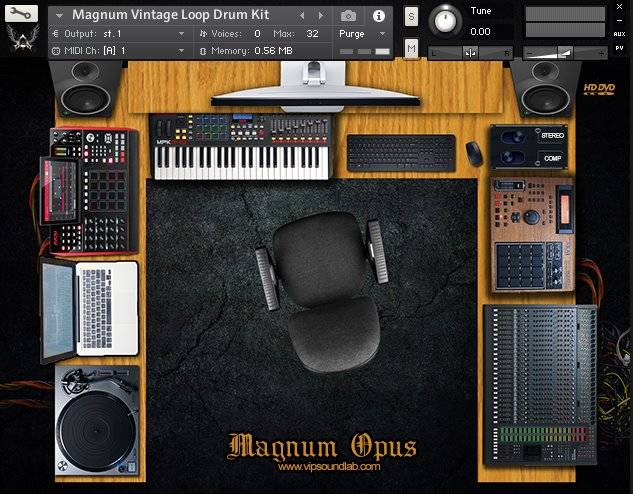Select previous instrument with the left arrow
This screenshot has width=633, height=494.
tap(302, 16)
